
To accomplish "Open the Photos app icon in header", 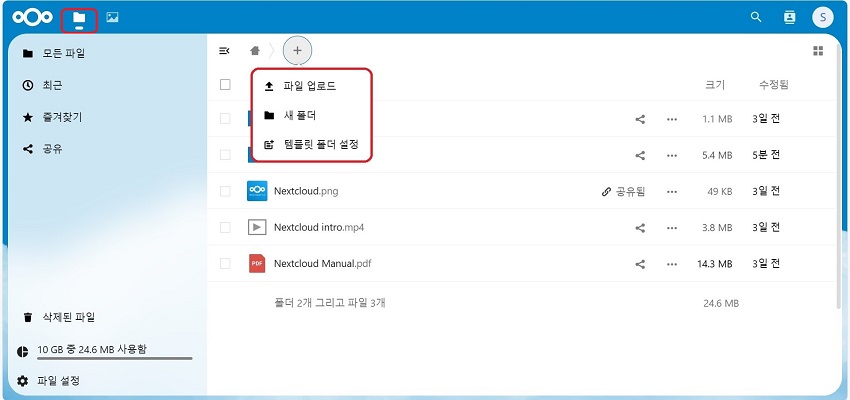I will tap(113, 18).
